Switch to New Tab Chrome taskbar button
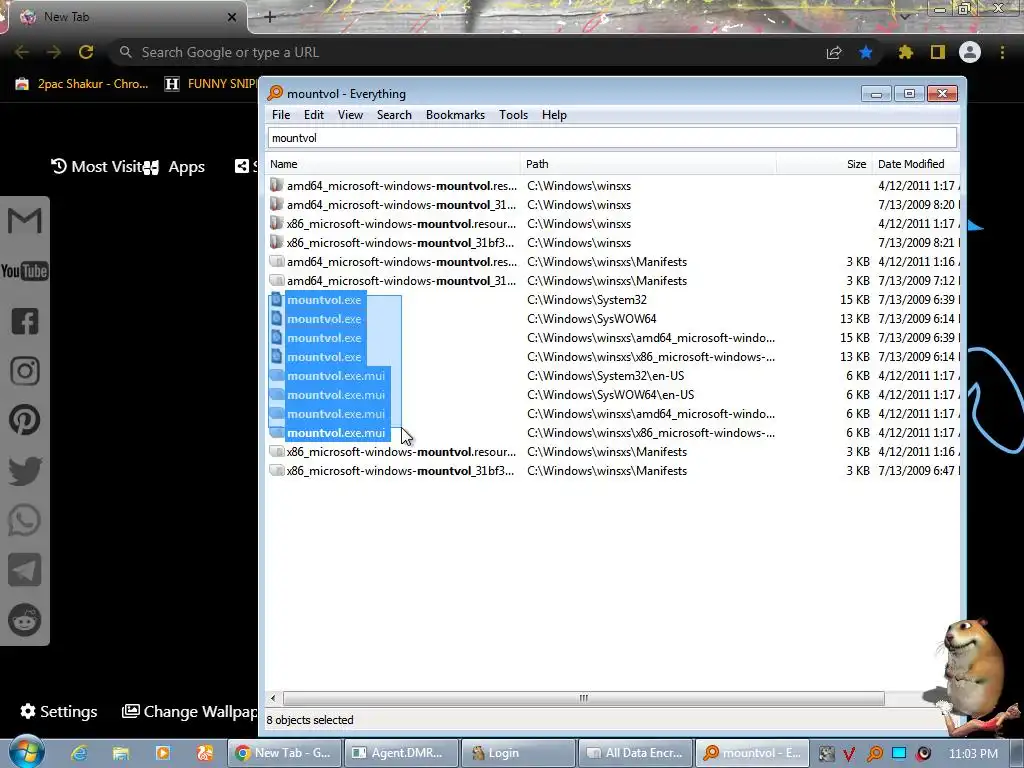This screenshot has width=1024, height=768. point(283,753)
